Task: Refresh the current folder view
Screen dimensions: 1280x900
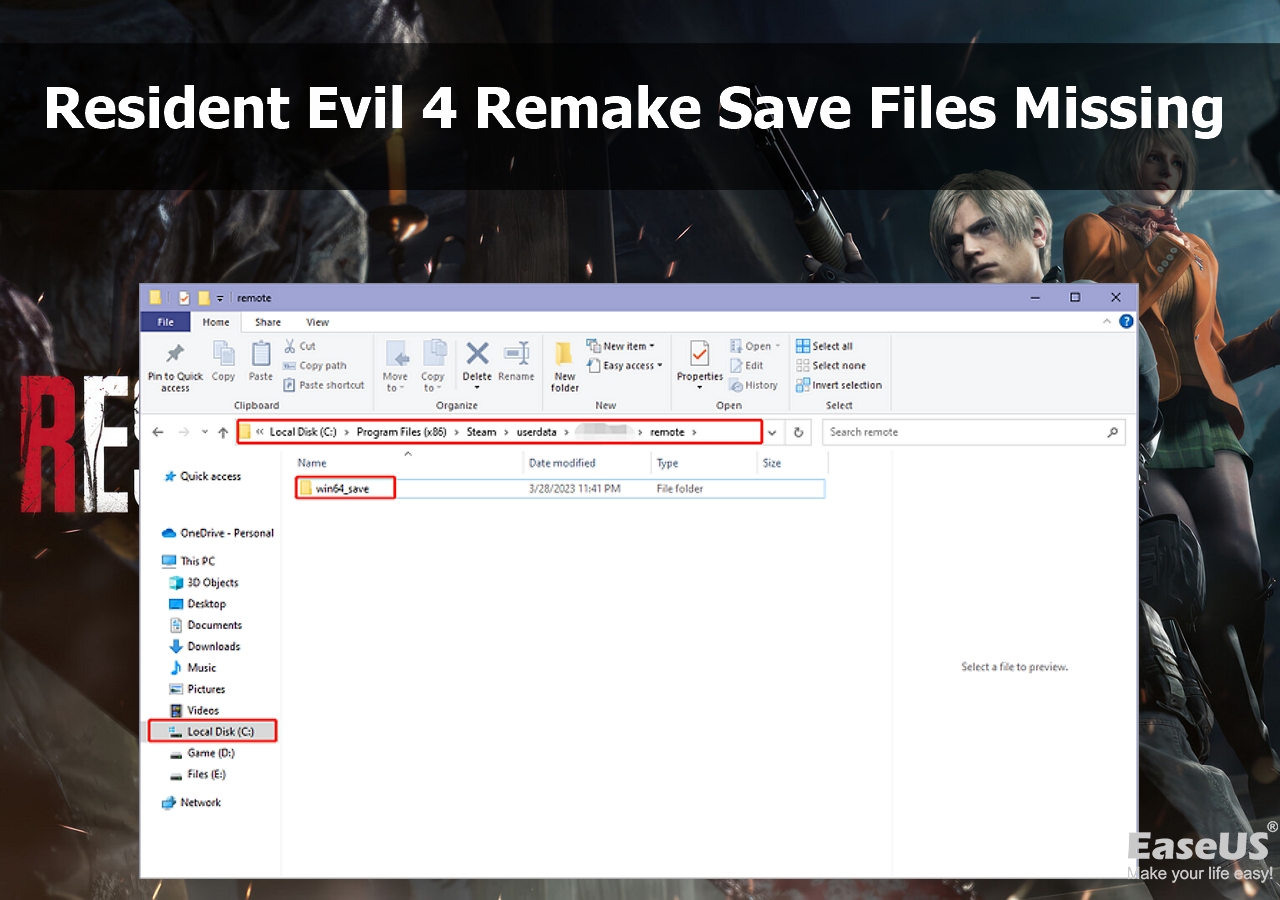Action: (798, 432)
